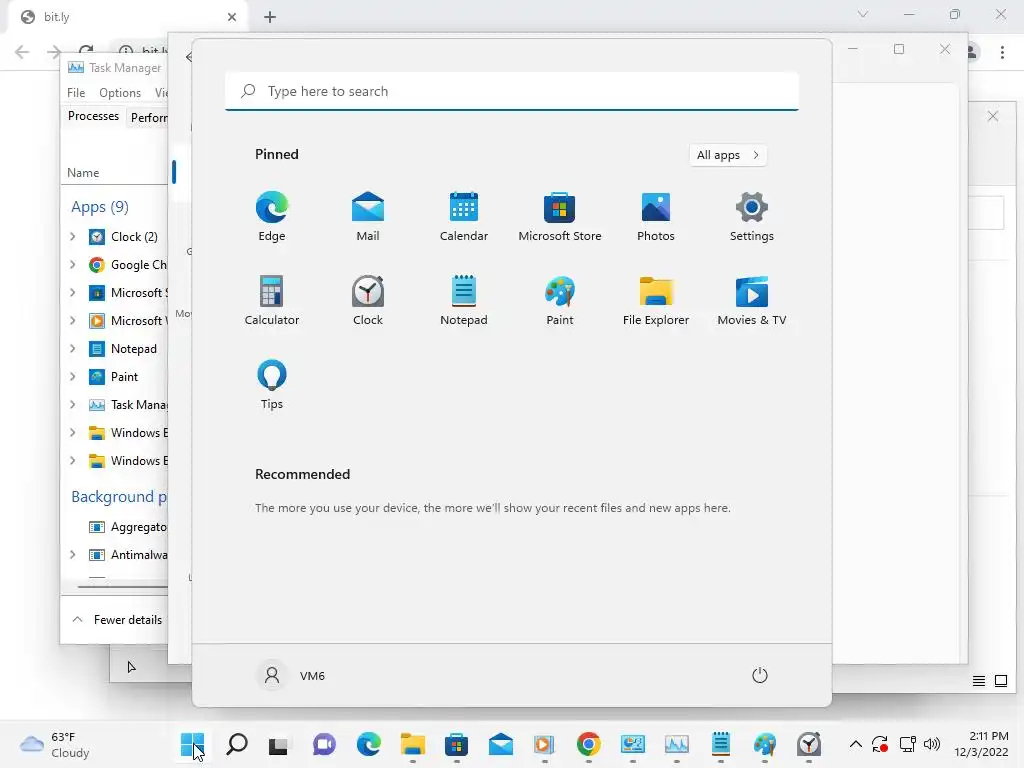
Task: Switch to large icons view in background window
Action: click(x=1000, y=681)
